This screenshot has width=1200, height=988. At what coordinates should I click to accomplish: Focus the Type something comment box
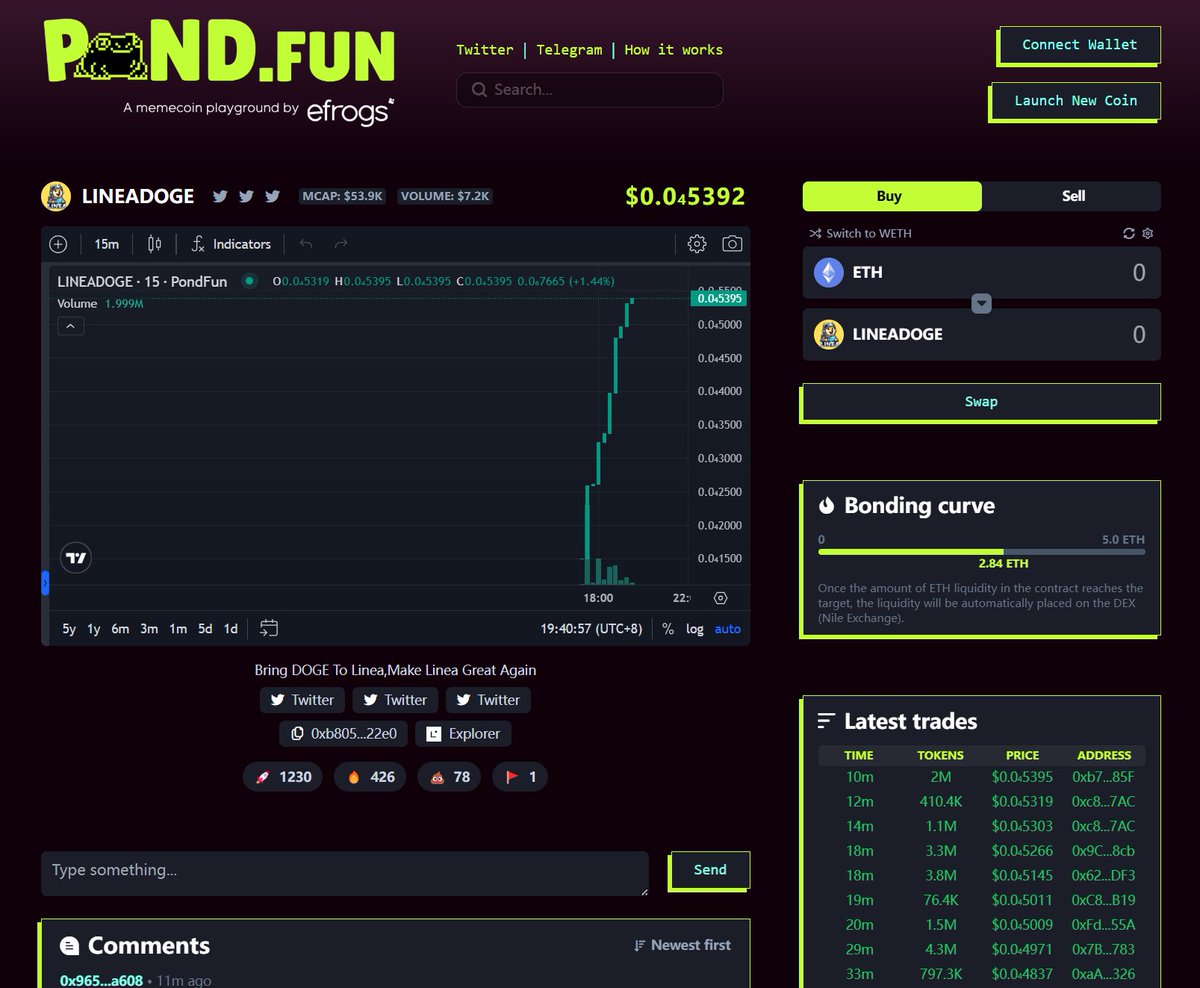pyautogui.click(x=345, y=874)
